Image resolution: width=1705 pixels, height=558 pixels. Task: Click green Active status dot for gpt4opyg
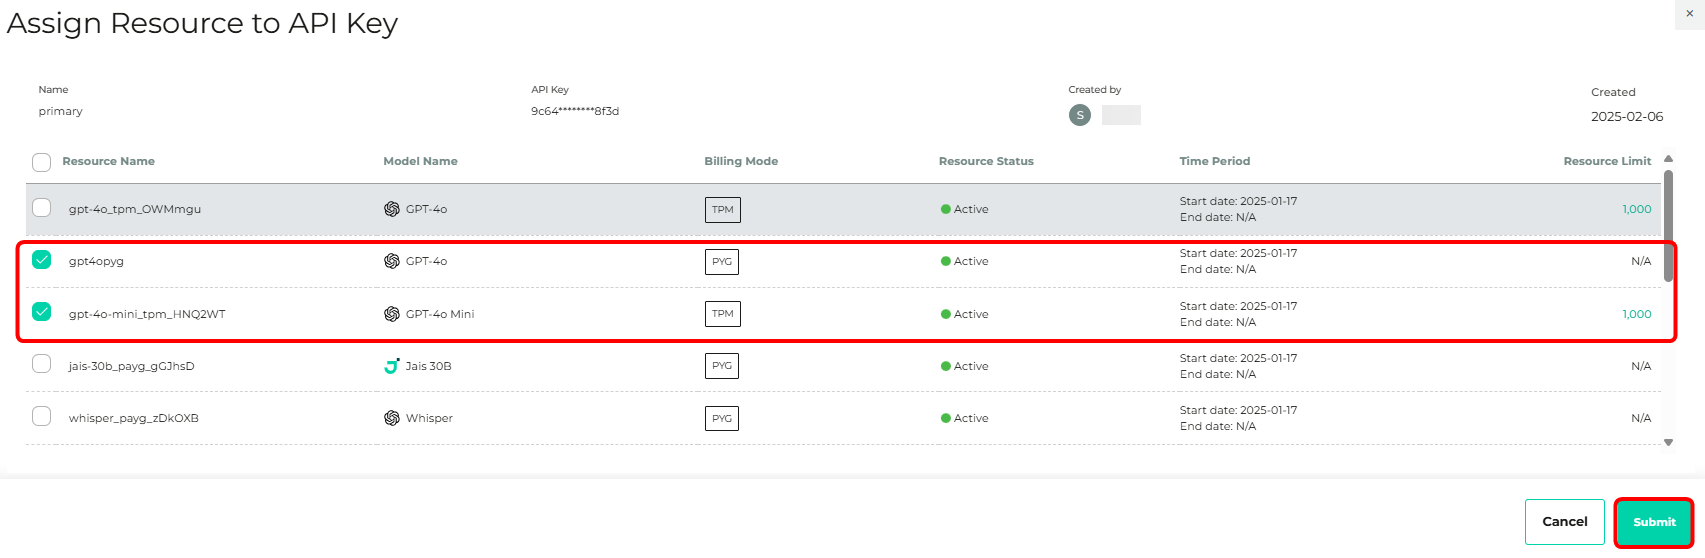point(945,261)
